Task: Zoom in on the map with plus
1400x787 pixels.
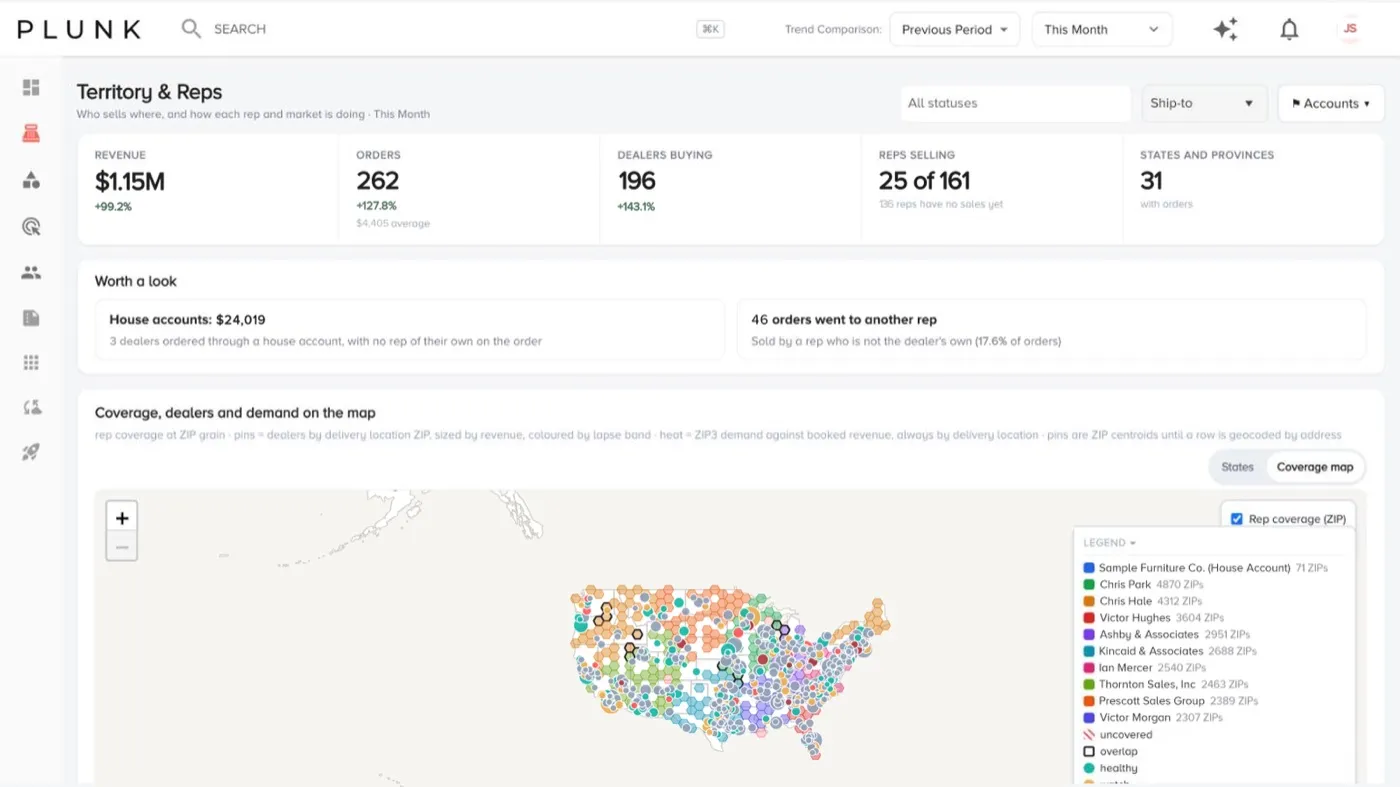Action: [x=122, y=518]
